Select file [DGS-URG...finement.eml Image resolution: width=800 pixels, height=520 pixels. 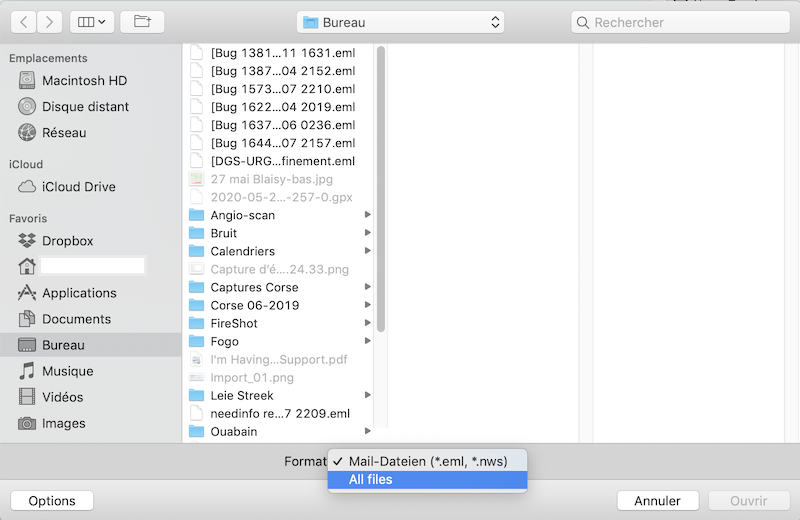(278, 161)
